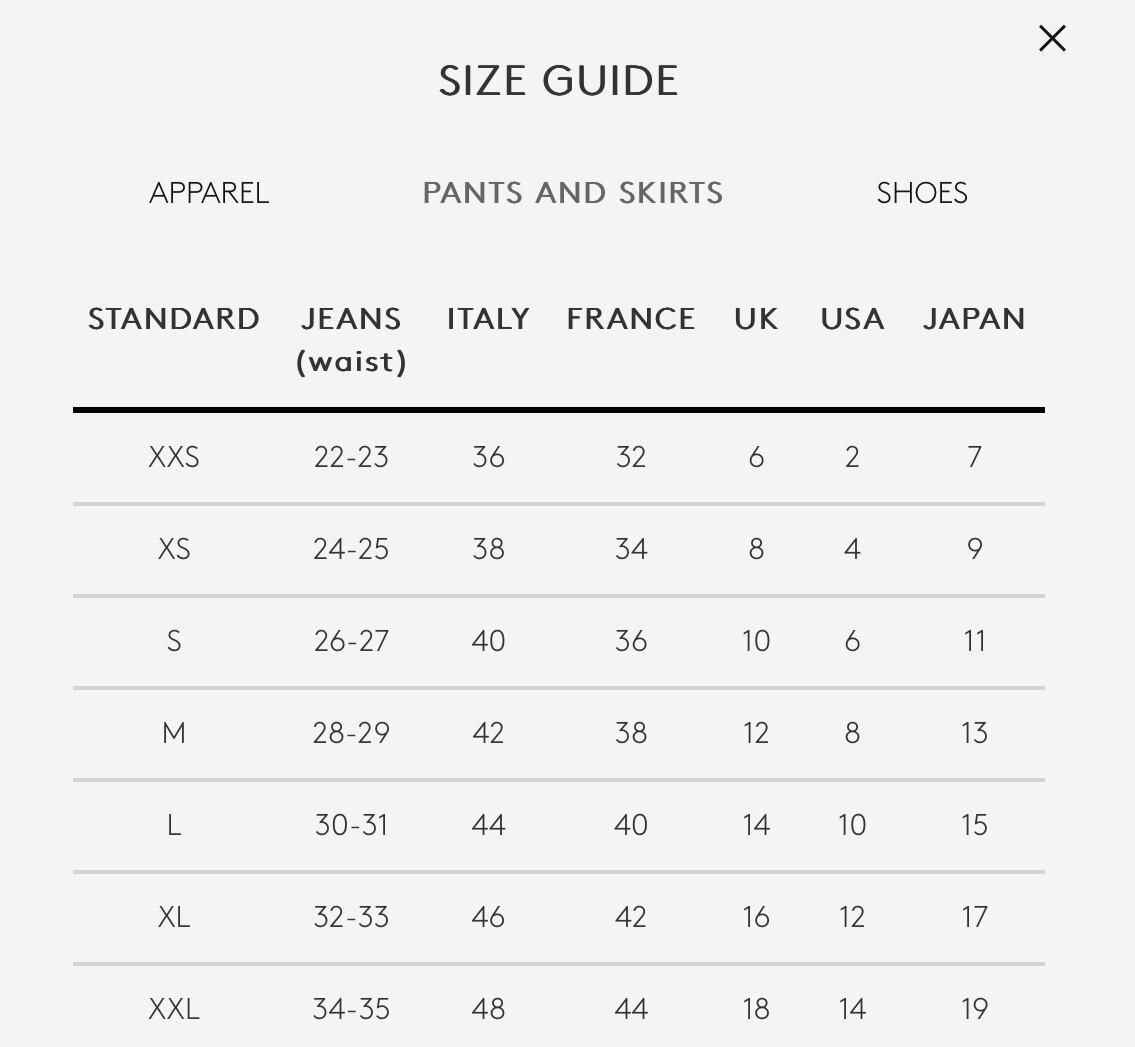The width and height of the screenshot is (1135, 1047).
Task: Close the Size Guide dialog
Action: 1052,39
